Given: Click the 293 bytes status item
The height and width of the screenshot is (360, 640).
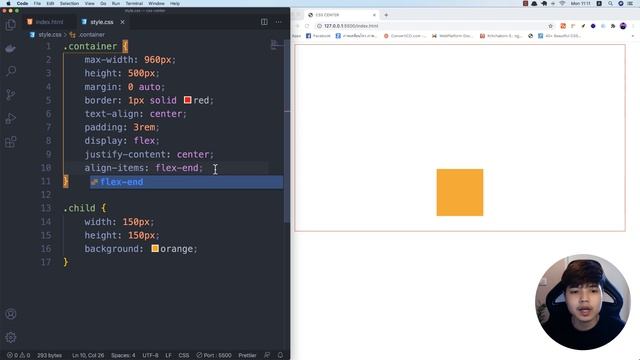Looking at the screenshot, I should click(49, 355).
